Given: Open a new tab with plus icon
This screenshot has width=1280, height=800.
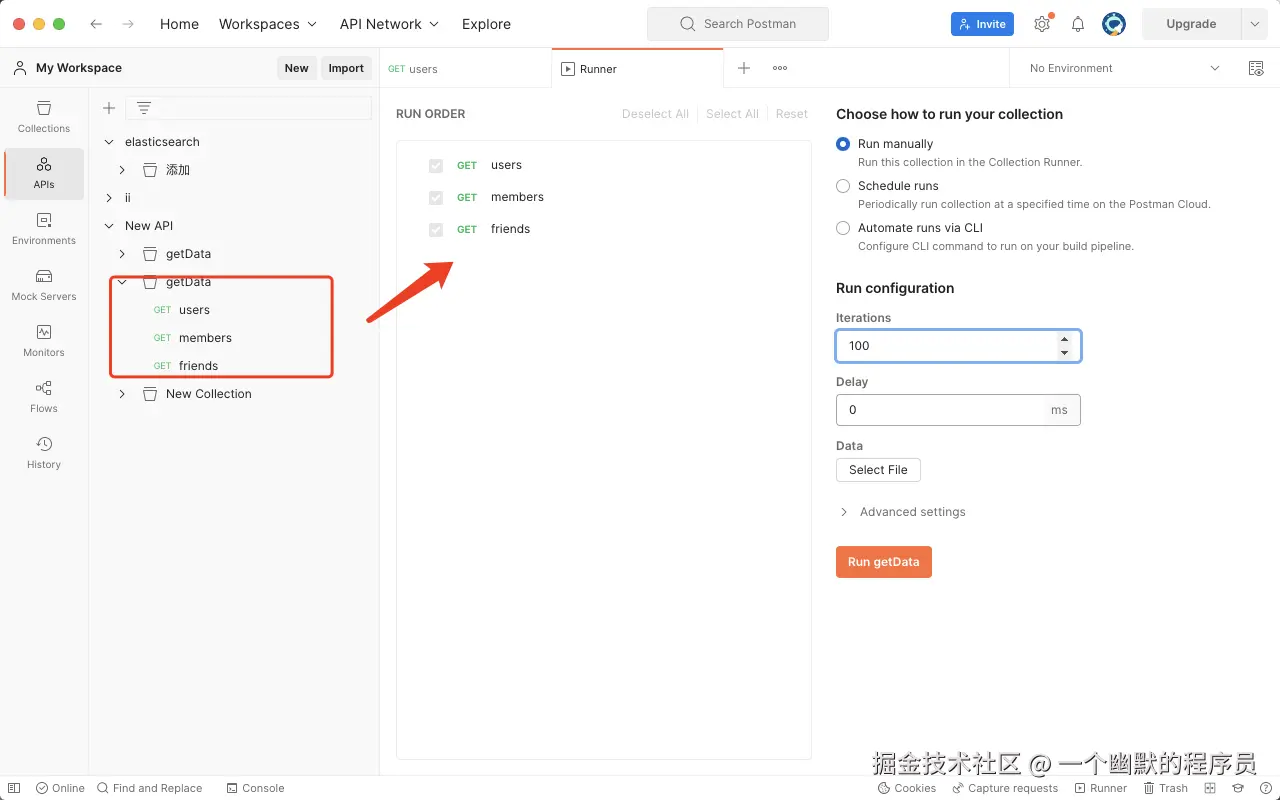Looking at the screenshot, I should (744, 68).
